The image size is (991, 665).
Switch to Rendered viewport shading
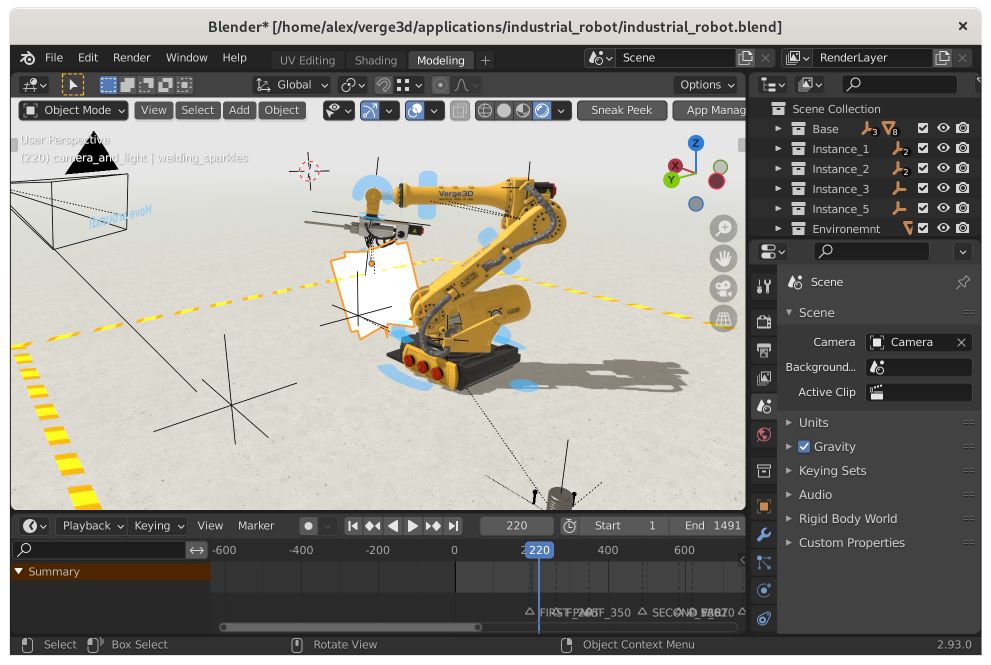pyautogui.click(x=542, y=111)
